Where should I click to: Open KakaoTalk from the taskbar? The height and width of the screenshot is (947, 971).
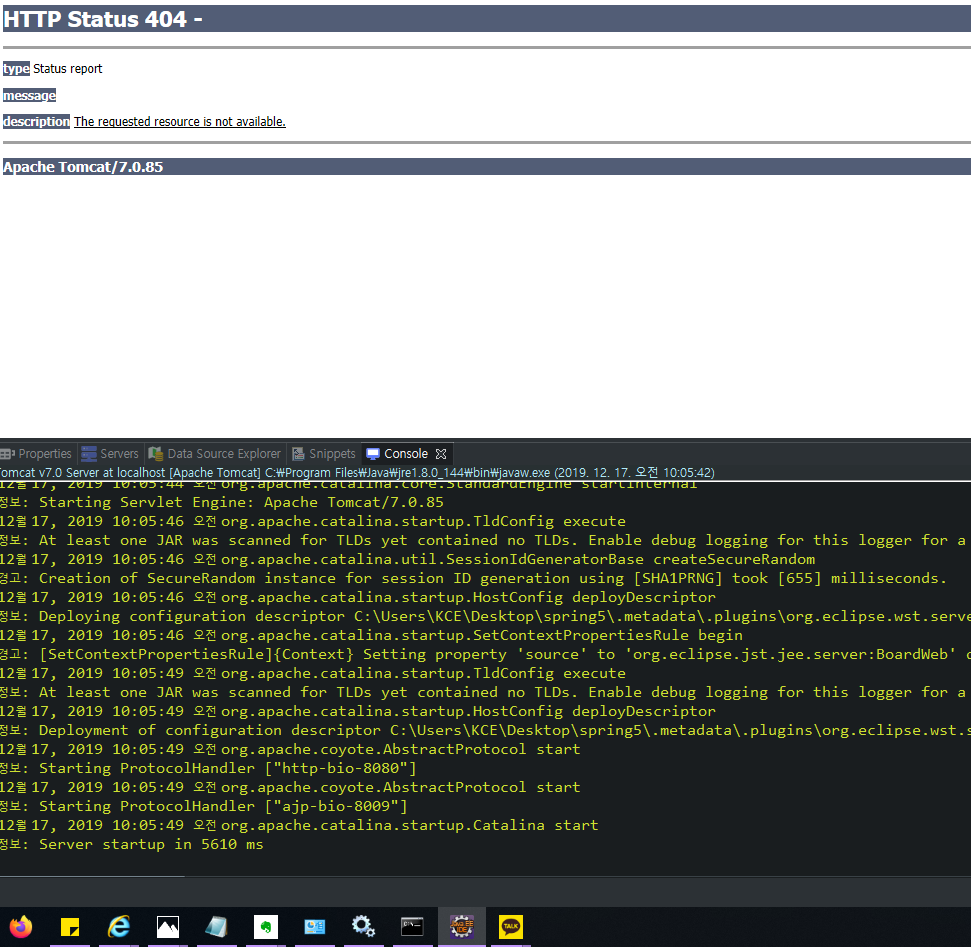(511, 927)
